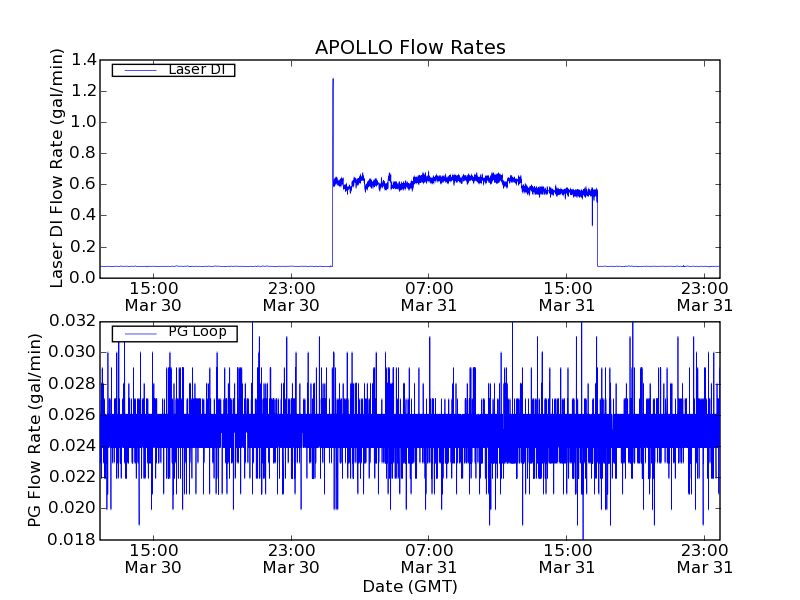Click the 0.026 tick label on PG axis
Screen dimensions: 800x600
pyautogui.click(x=72, y=415)
